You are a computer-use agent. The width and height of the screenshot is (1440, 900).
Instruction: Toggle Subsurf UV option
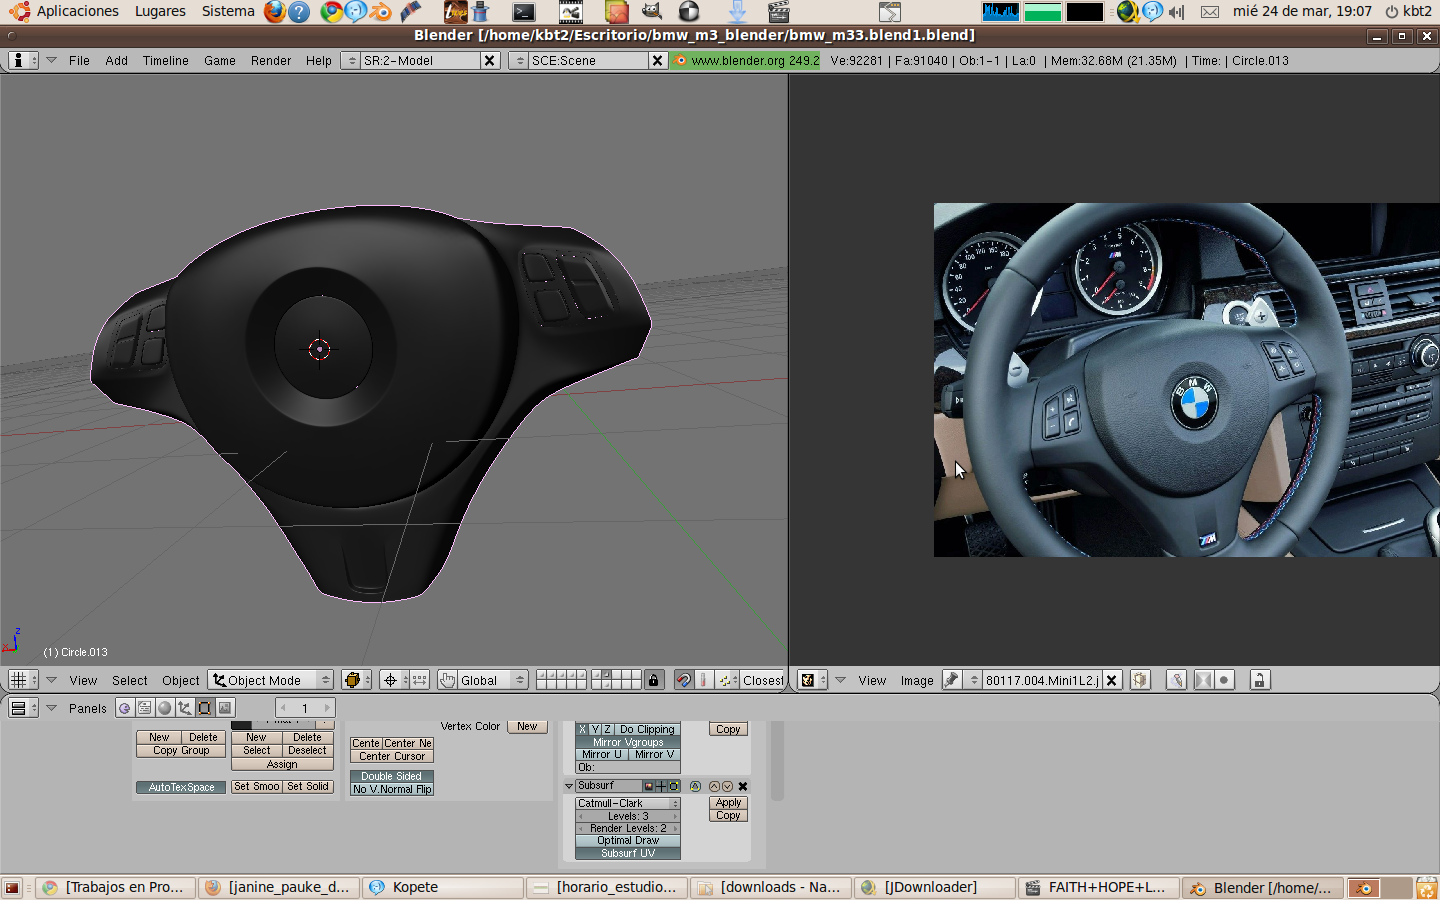(x=628, y=853)
